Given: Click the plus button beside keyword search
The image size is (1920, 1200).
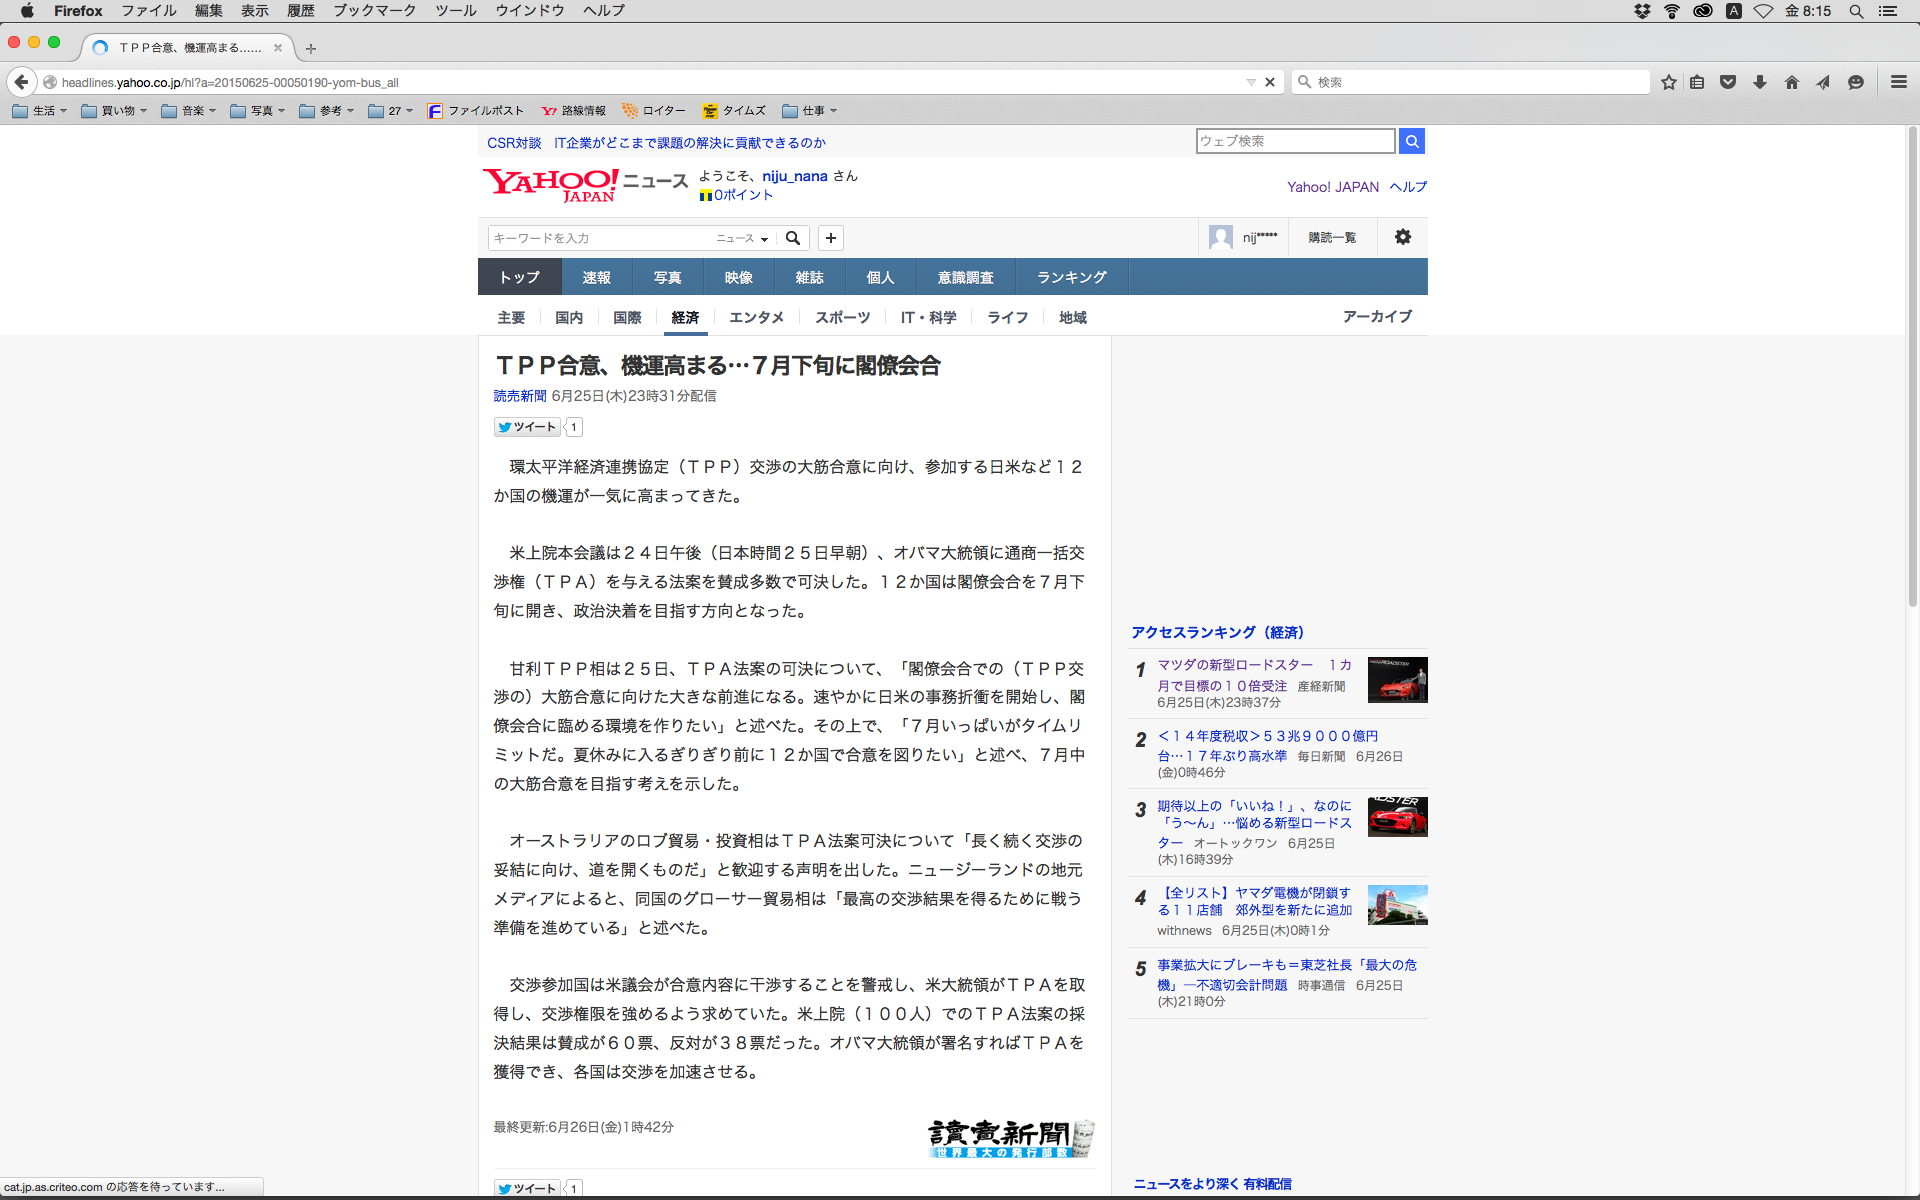Looking at the screenshot, I should (x=830, y=238).
